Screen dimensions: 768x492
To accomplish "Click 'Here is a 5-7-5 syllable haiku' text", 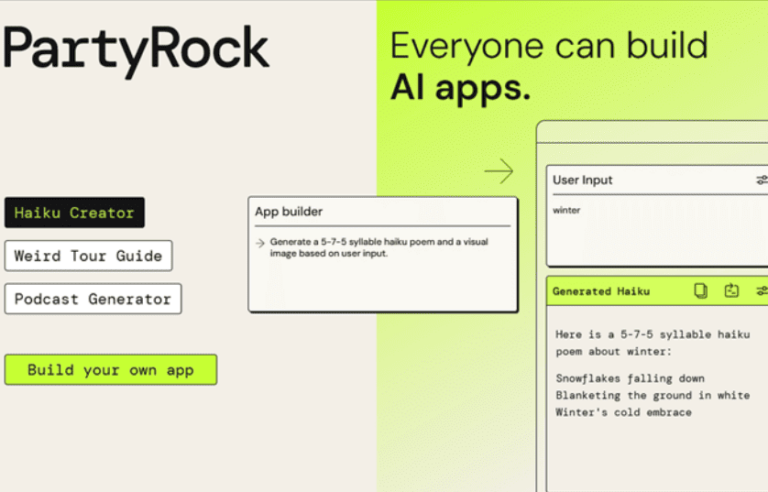I will click(x=652, y=334).
